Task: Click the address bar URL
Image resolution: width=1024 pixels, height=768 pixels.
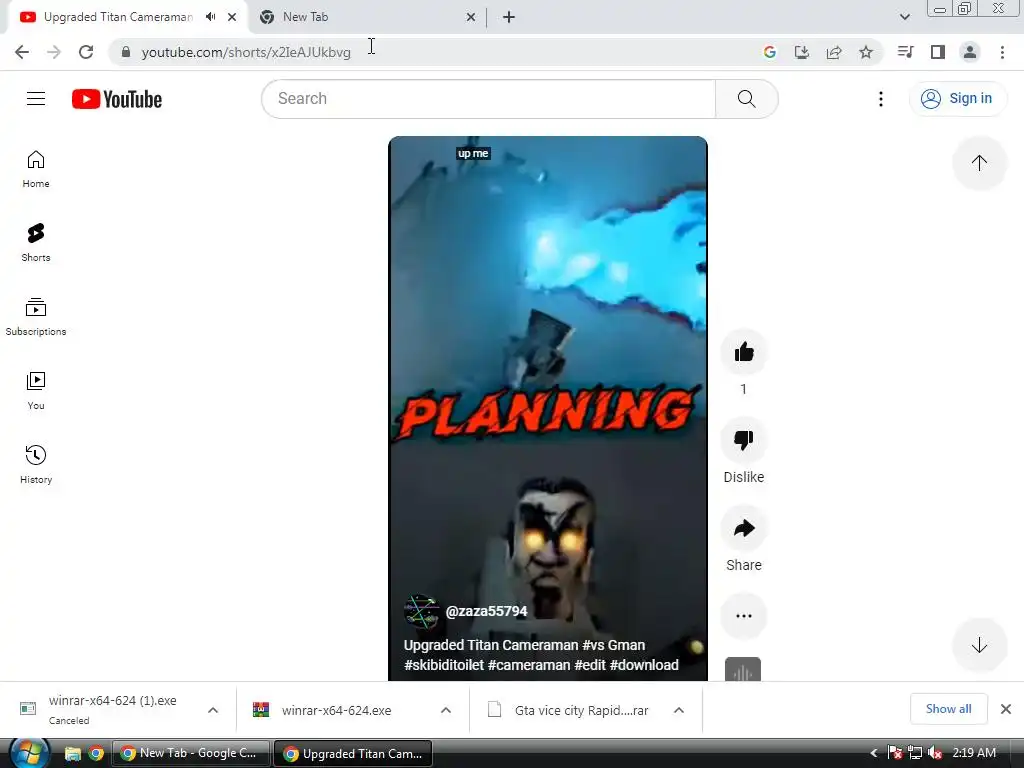Action: tap(246, 52)
